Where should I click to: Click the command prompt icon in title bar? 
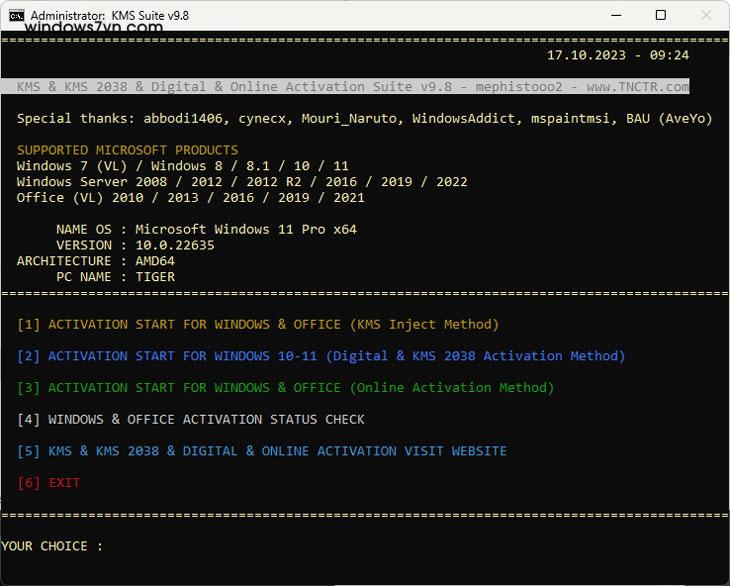[x=16, y=16]
